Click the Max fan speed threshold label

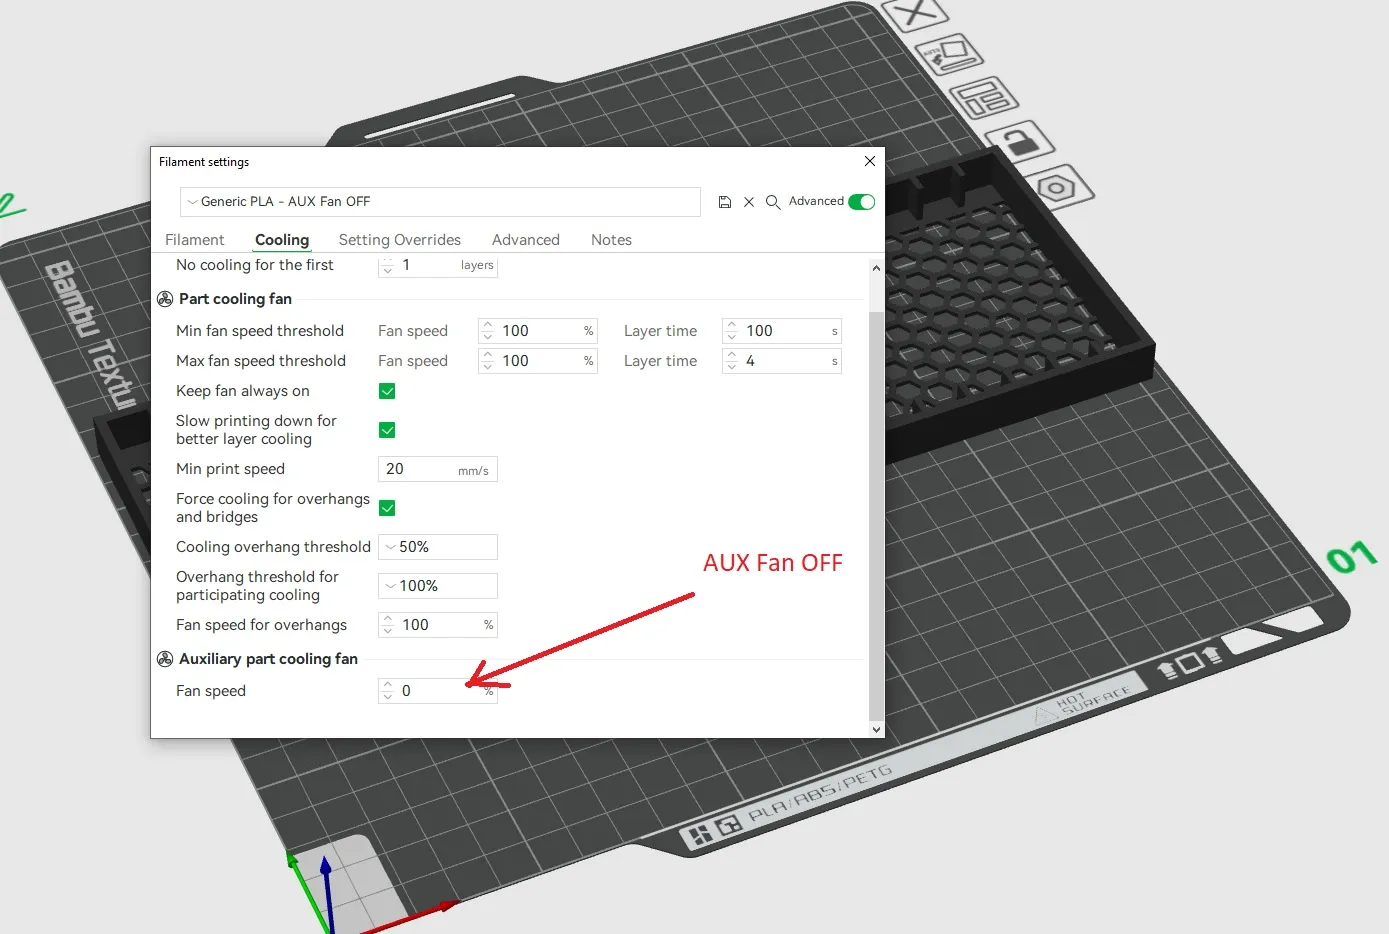261,361
